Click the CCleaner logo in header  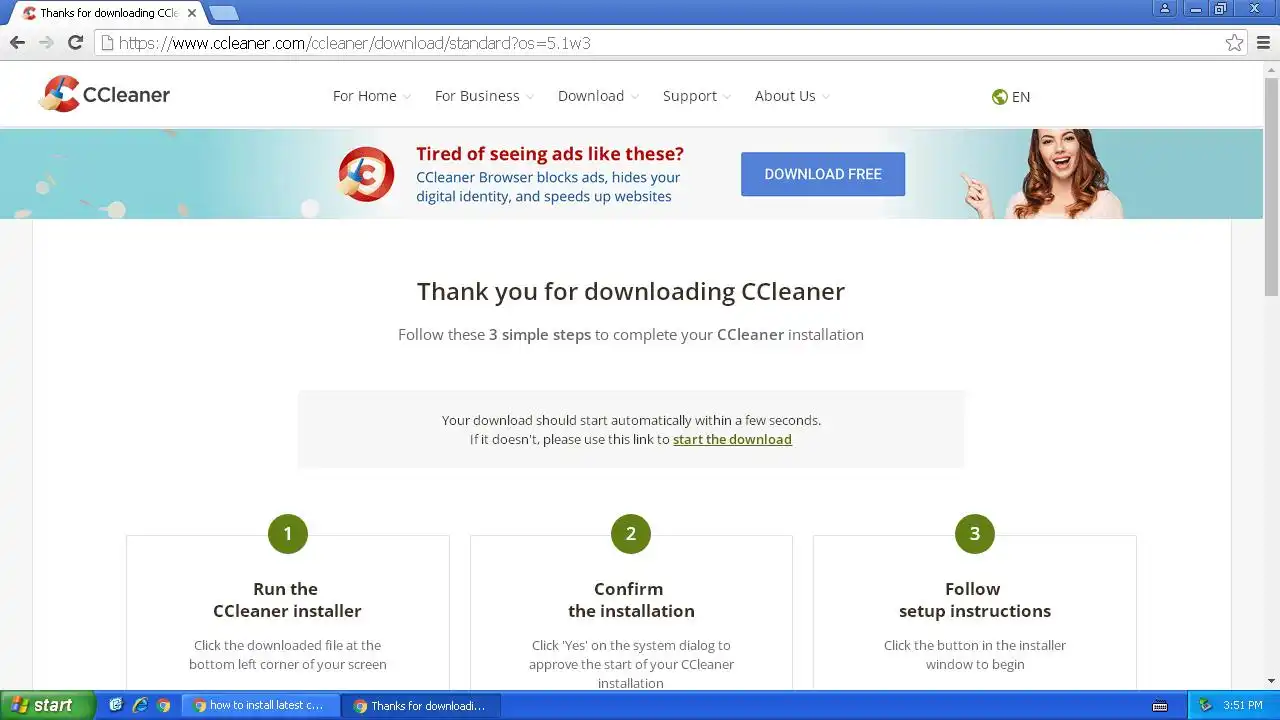click(104, 95)
